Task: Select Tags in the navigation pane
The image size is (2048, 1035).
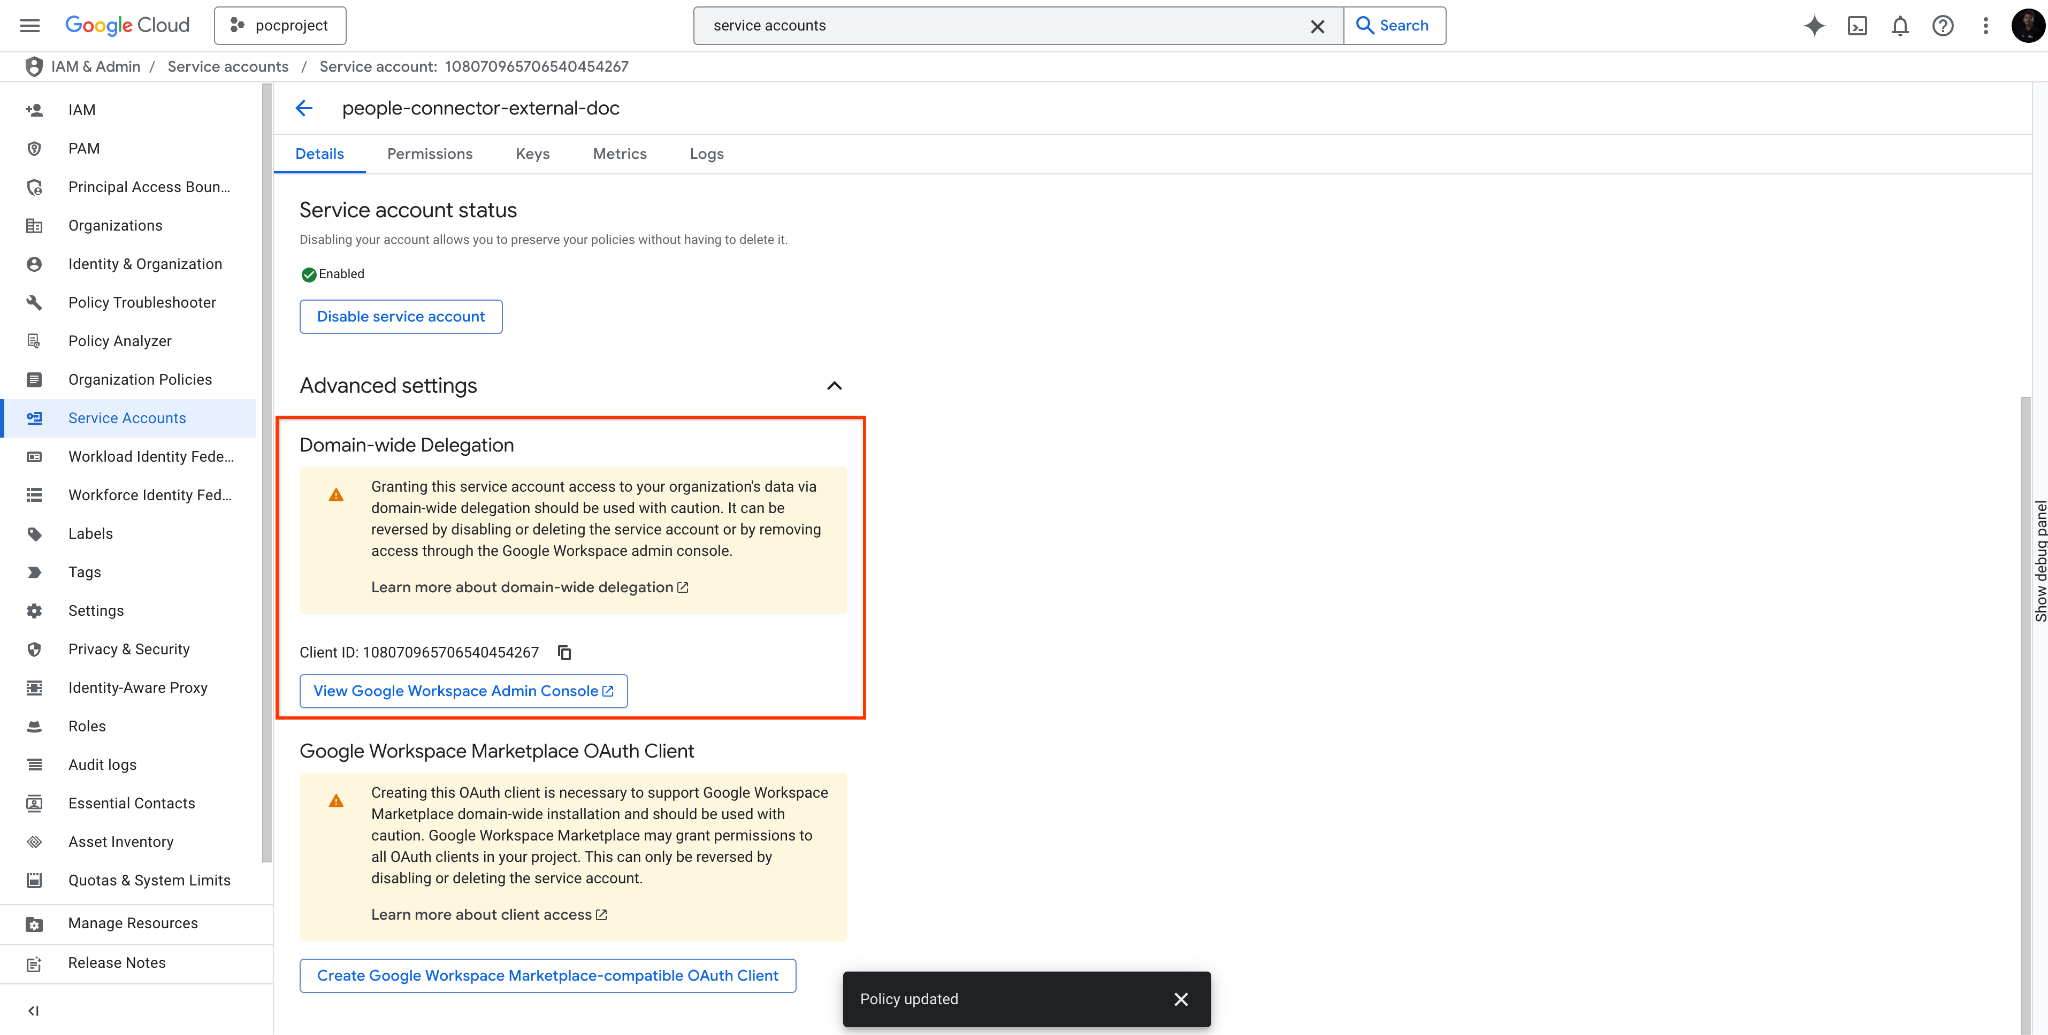Action: tap(84, 571)
